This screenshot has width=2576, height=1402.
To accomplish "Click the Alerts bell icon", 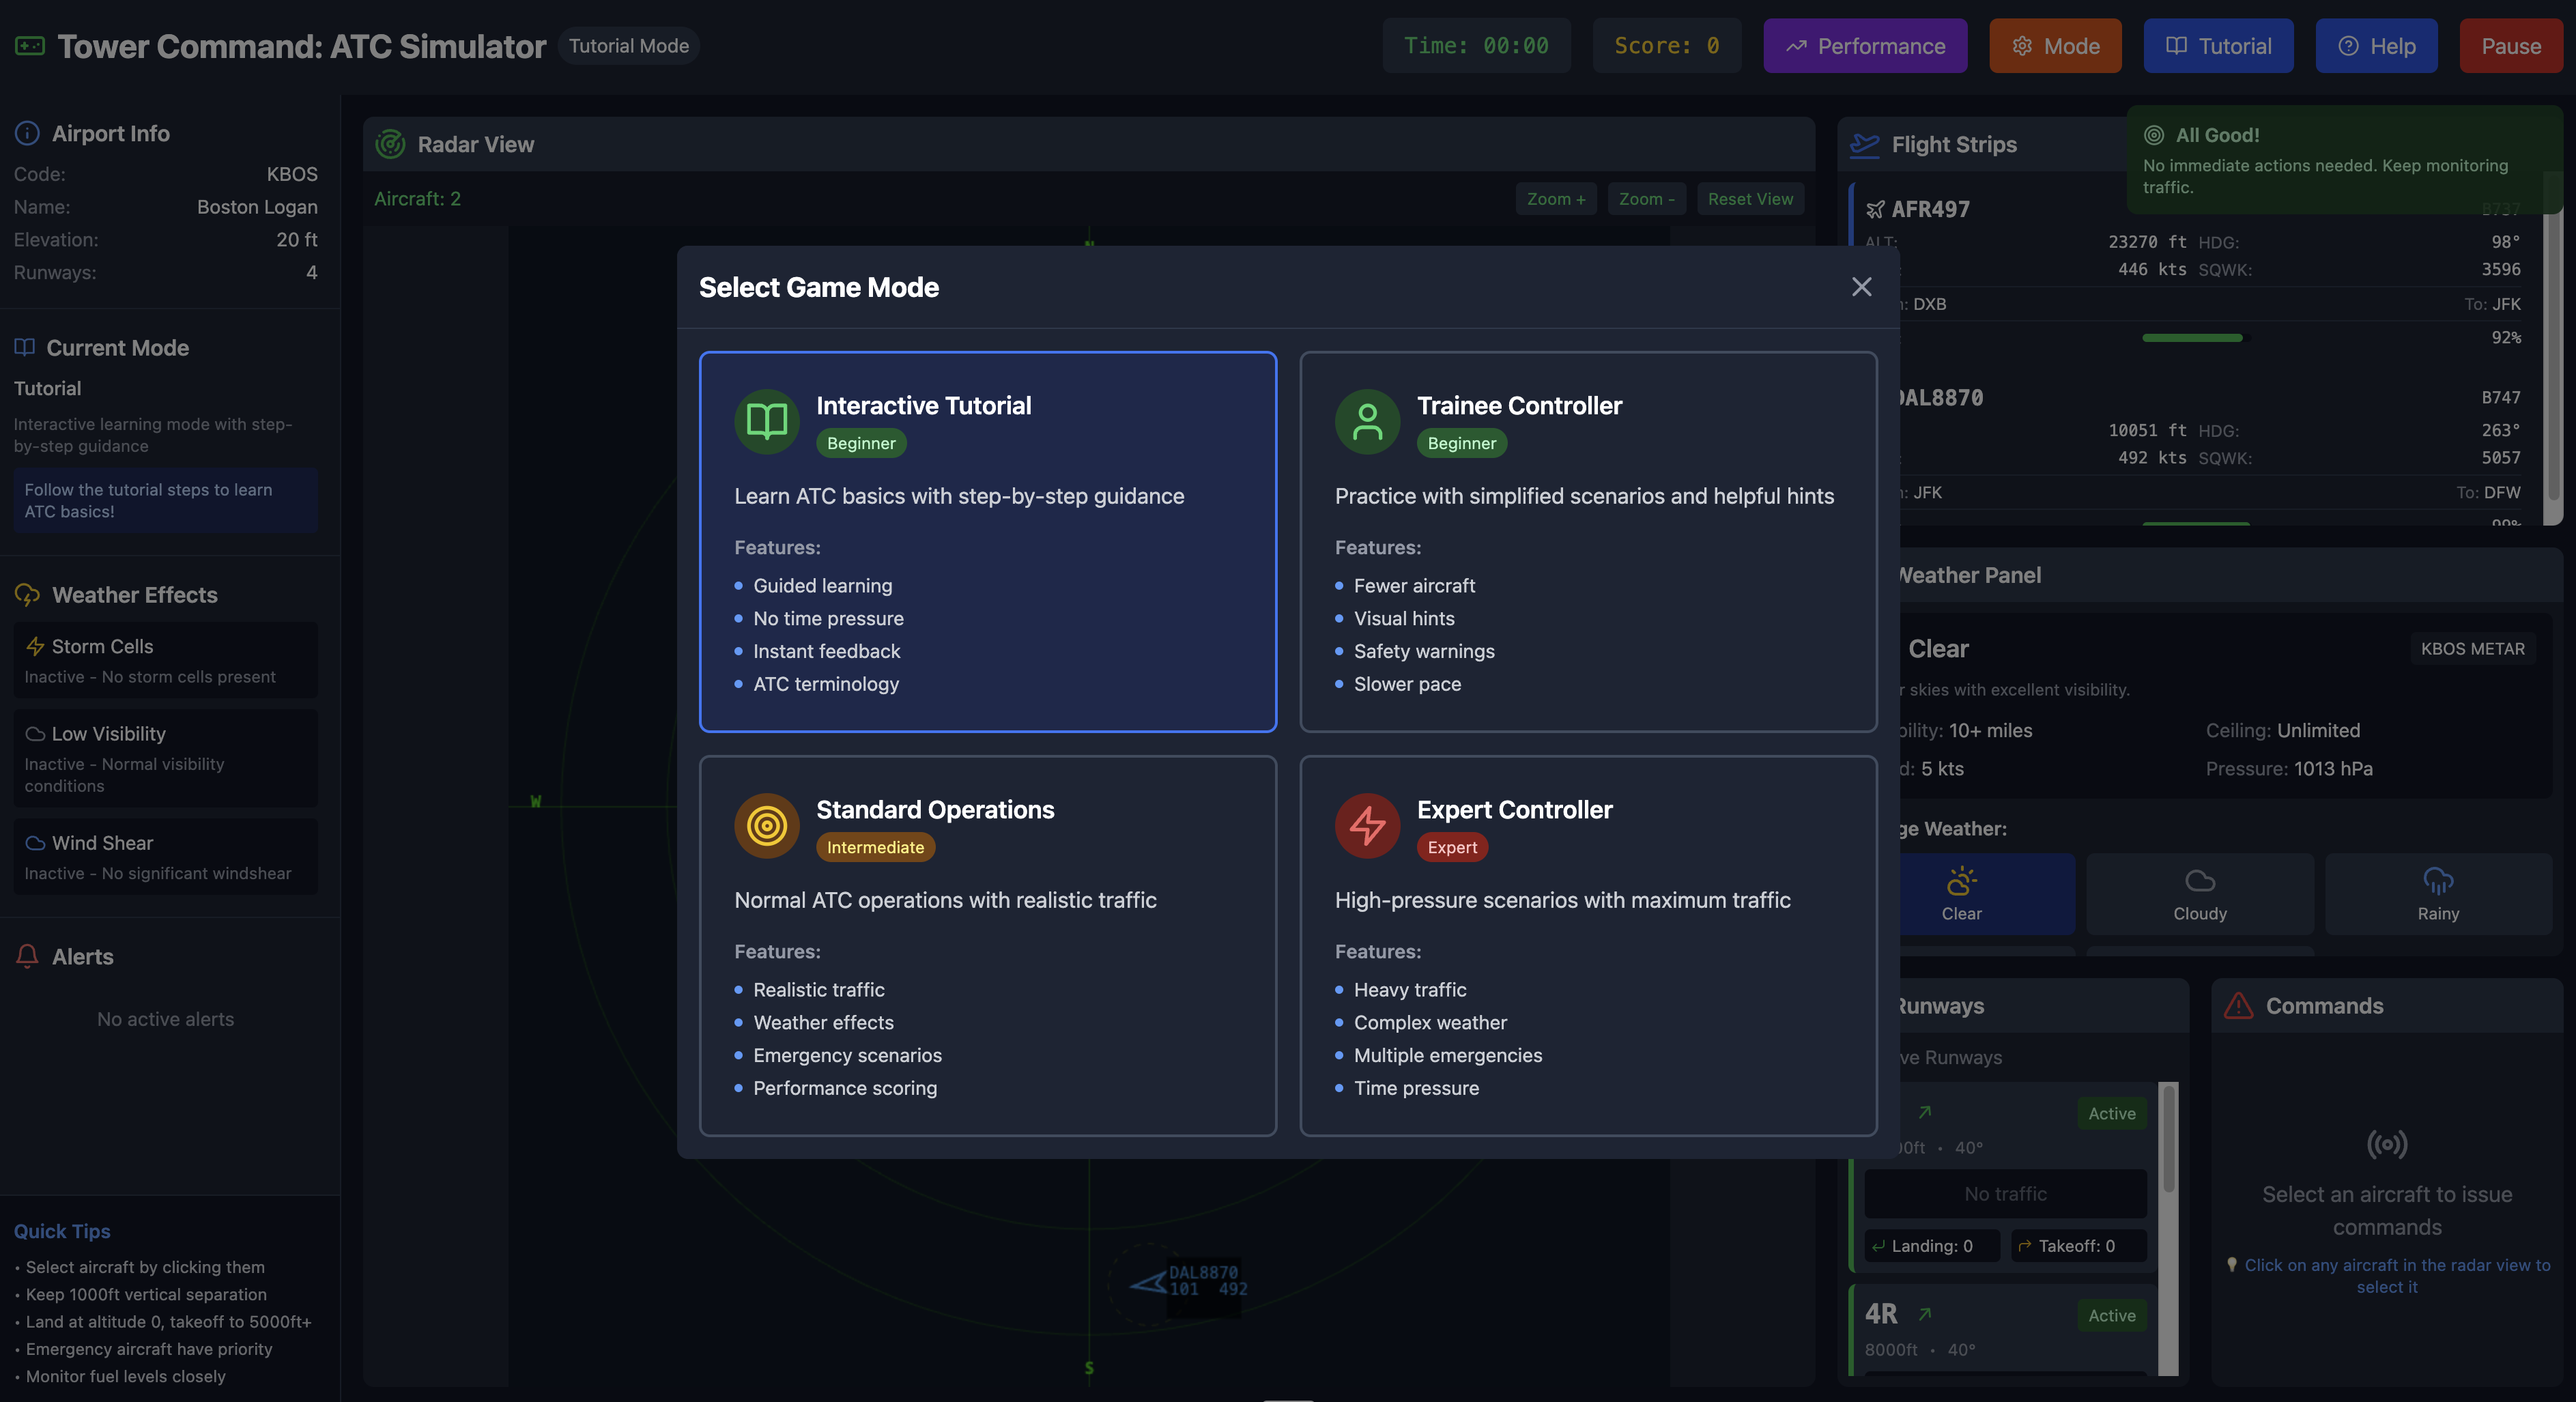I will pos(27,956).
